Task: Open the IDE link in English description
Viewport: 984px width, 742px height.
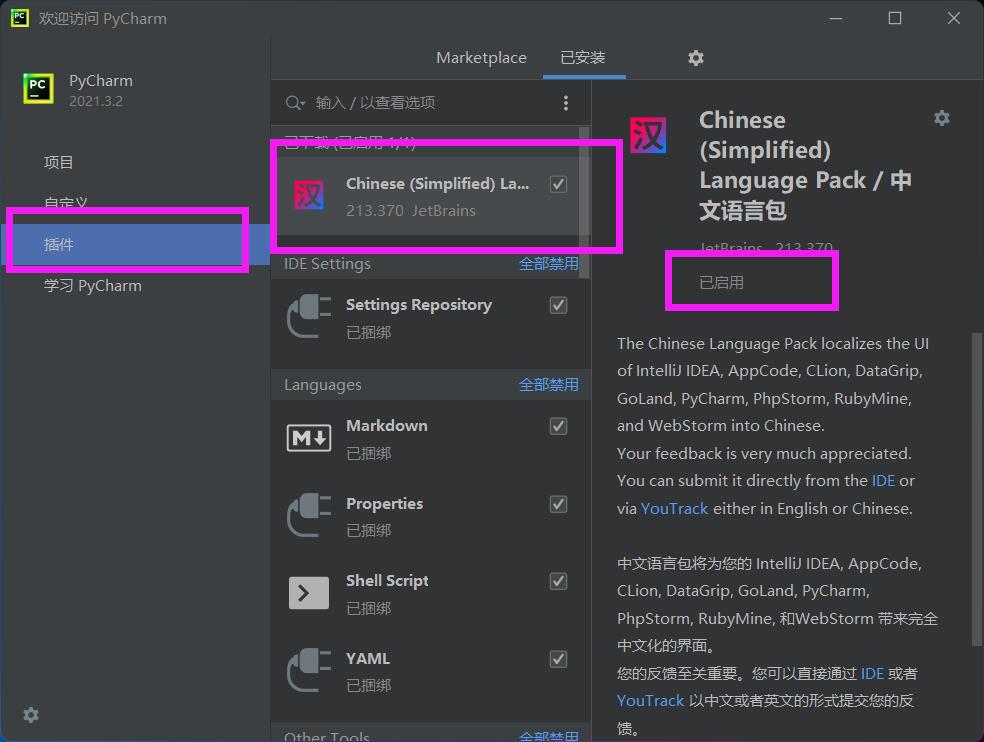Action: (x=883, y=481)
